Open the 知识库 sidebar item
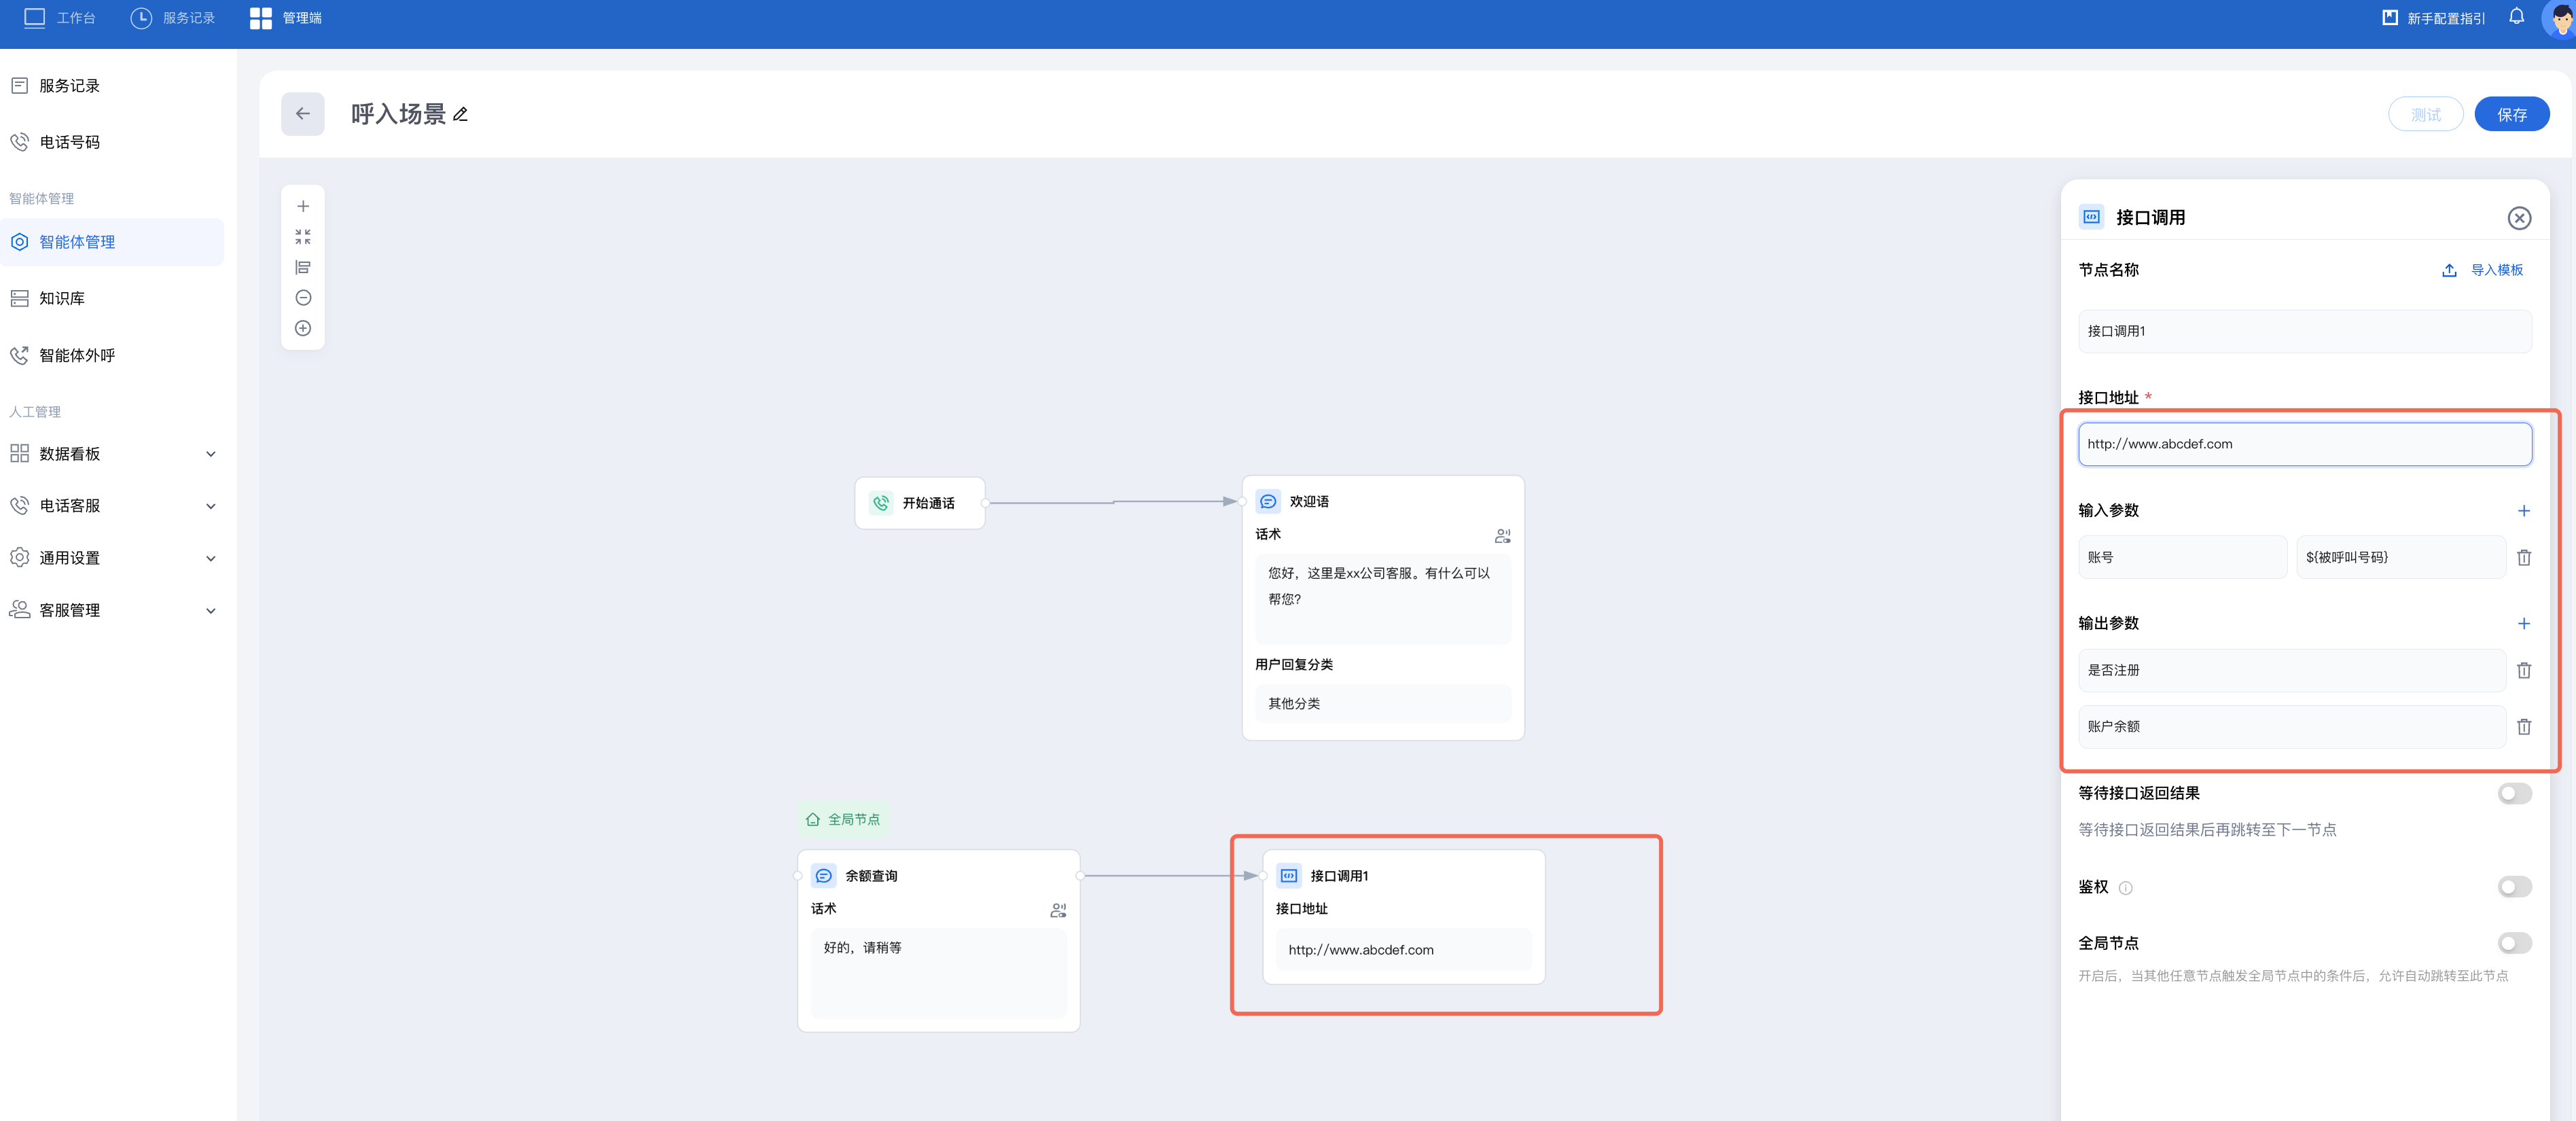The image size is (2576, 1121). (x=62, y=299)
